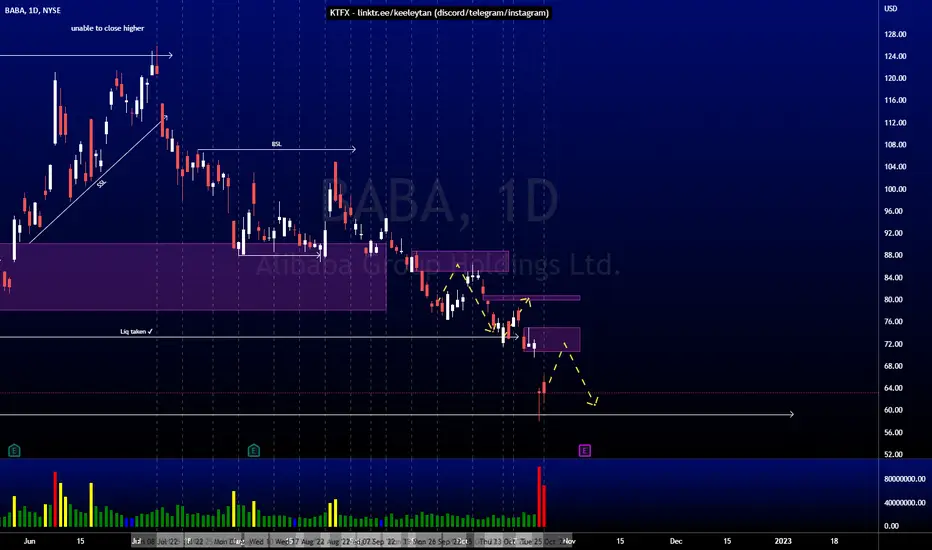The image size is (932, 550).
Task: Click the 100.00 price axis label
Action: [895, 189]
